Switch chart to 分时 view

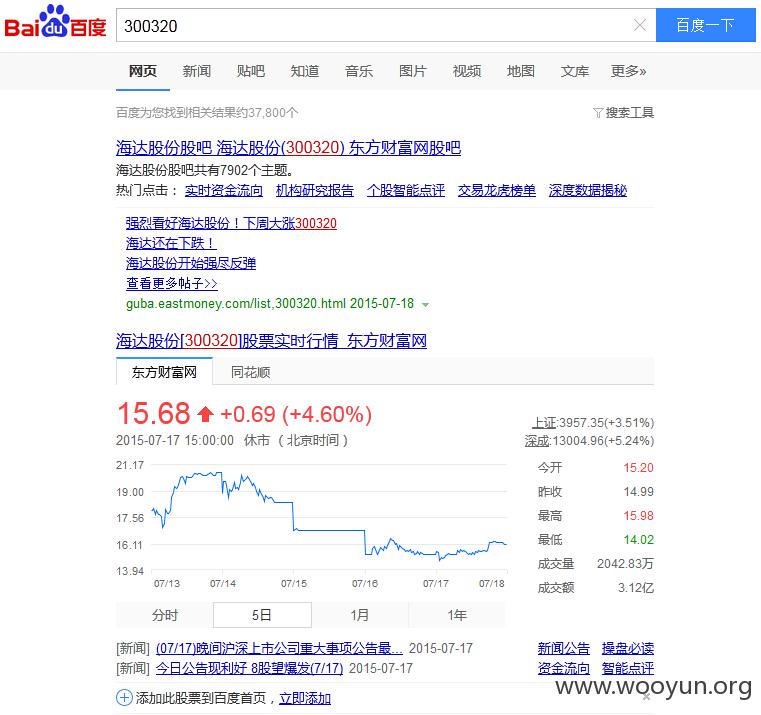[165, 615]
